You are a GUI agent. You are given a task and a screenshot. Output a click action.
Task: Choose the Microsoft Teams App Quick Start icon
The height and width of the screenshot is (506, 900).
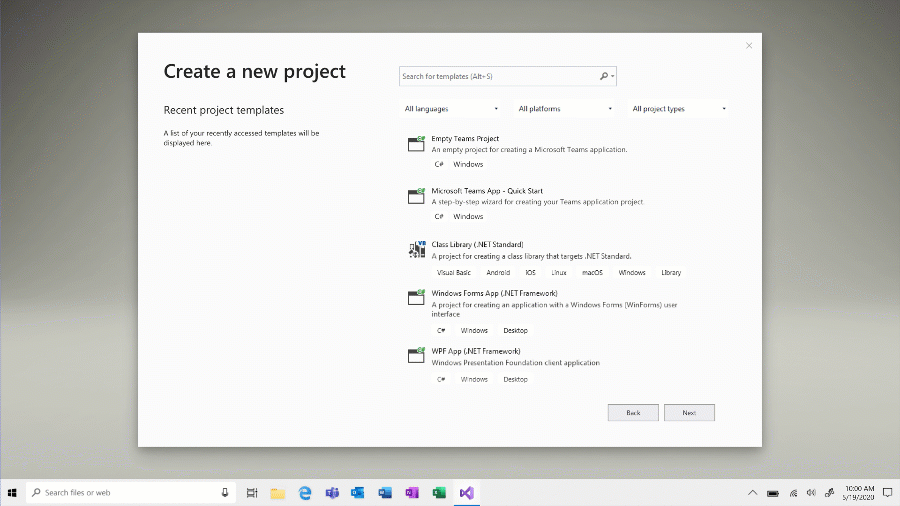[x=416, y=196]
